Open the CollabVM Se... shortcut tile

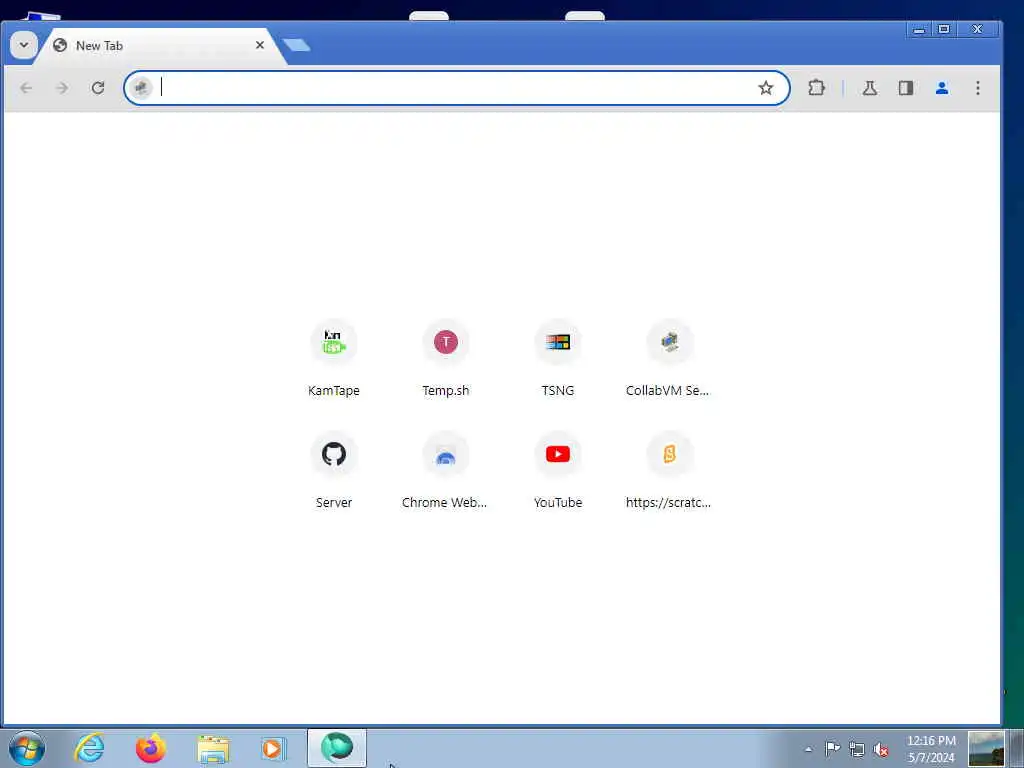tap(669, 342)
